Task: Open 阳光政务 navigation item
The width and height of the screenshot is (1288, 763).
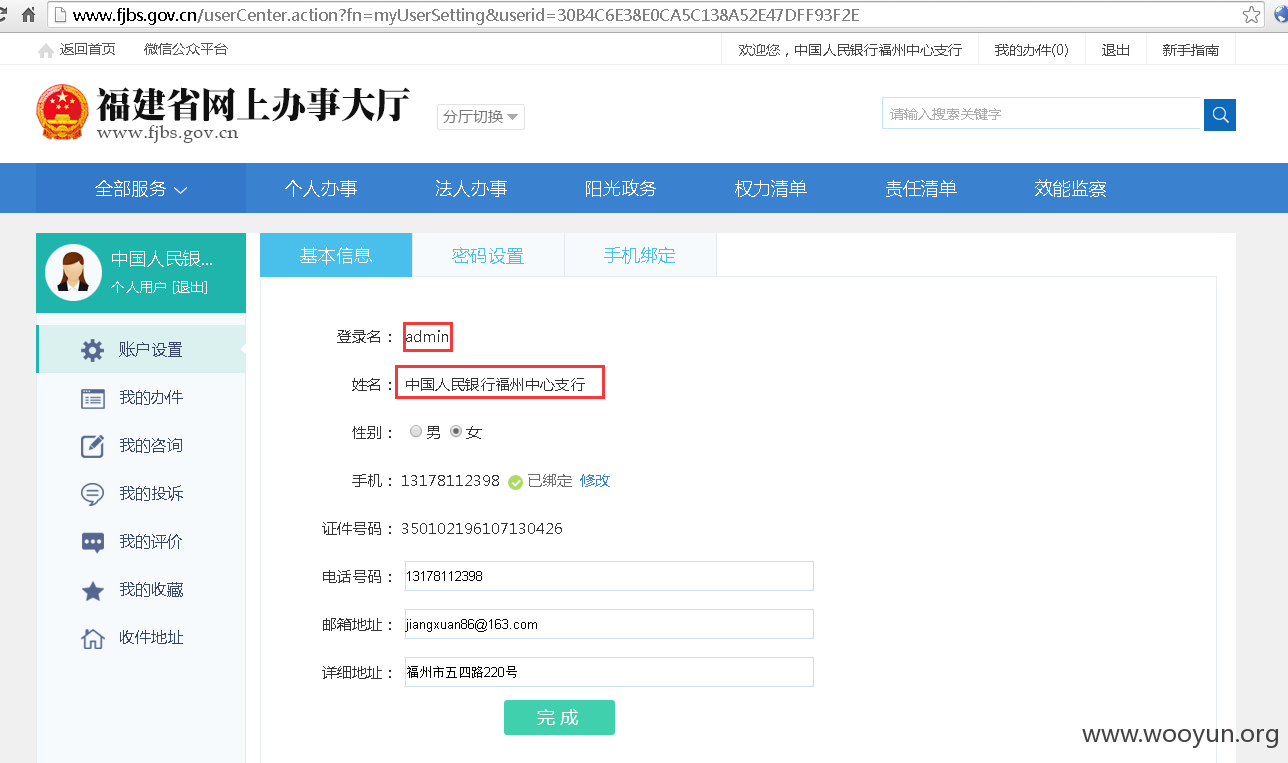Action: pyautogui.click(x=621, y=188)
